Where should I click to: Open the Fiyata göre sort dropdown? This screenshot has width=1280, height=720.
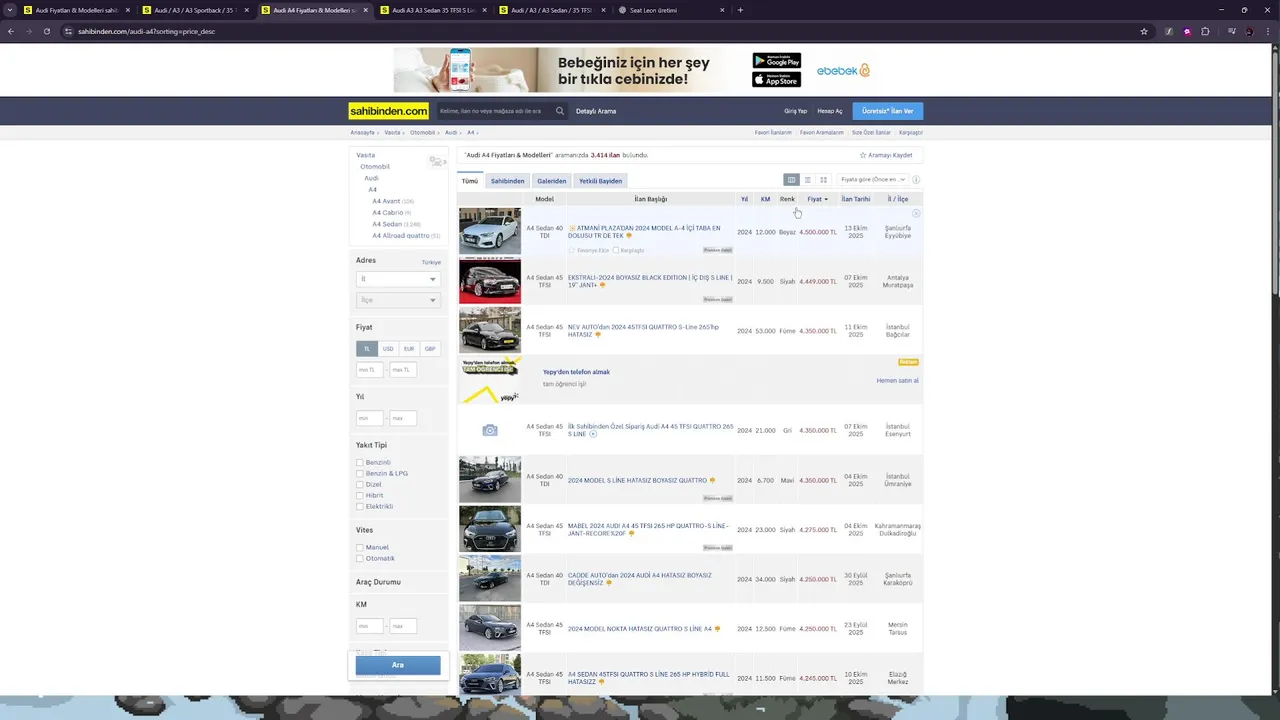pyautogui.click(x=872, y=180)
